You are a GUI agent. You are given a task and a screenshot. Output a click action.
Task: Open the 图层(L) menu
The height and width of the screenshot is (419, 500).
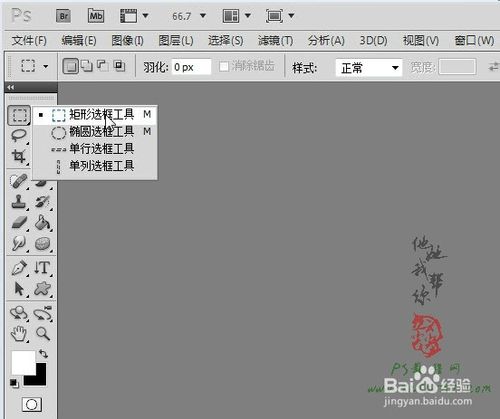pos(176,41)
